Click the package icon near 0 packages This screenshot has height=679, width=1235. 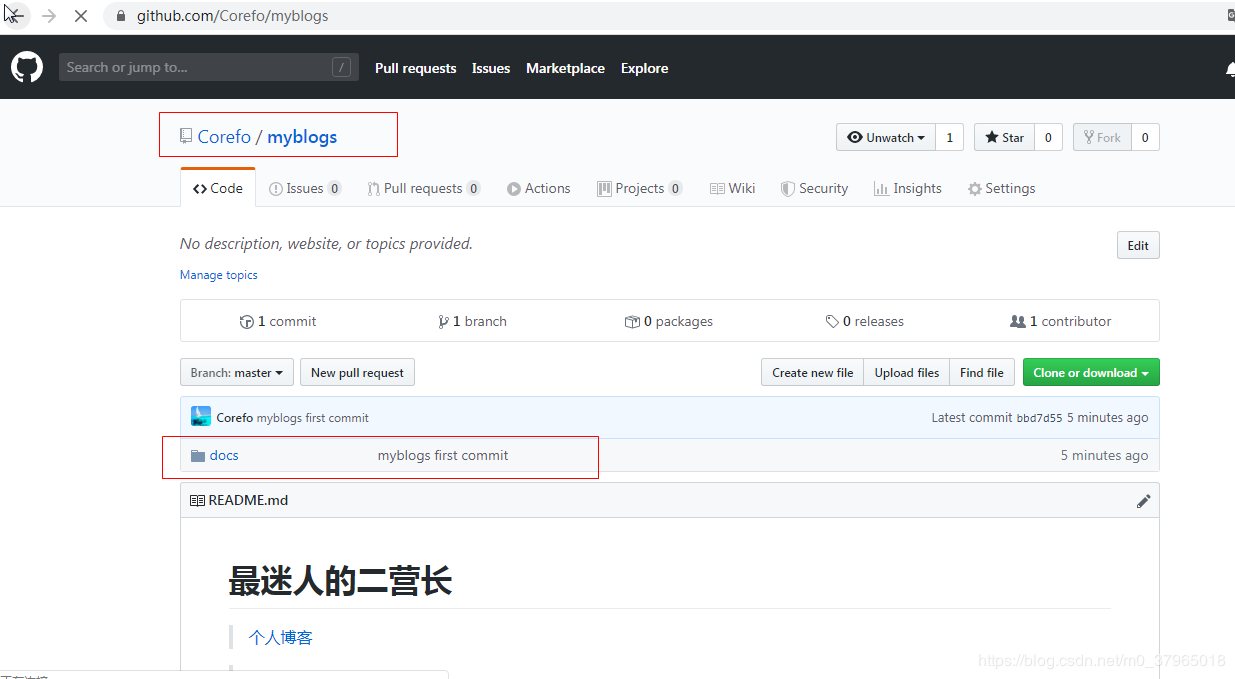click(632, 322)
